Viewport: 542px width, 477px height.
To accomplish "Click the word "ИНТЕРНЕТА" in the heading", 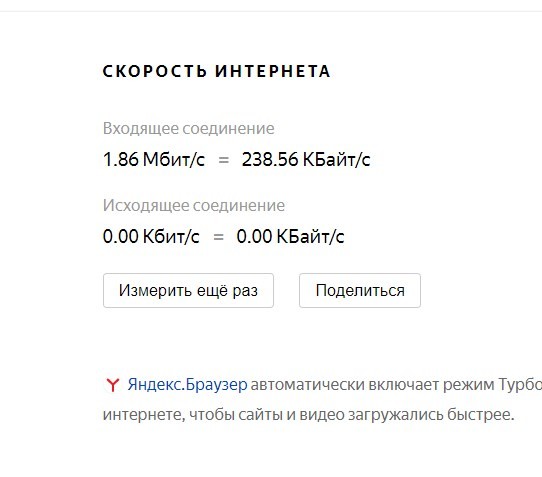I will tap(273, 71).
